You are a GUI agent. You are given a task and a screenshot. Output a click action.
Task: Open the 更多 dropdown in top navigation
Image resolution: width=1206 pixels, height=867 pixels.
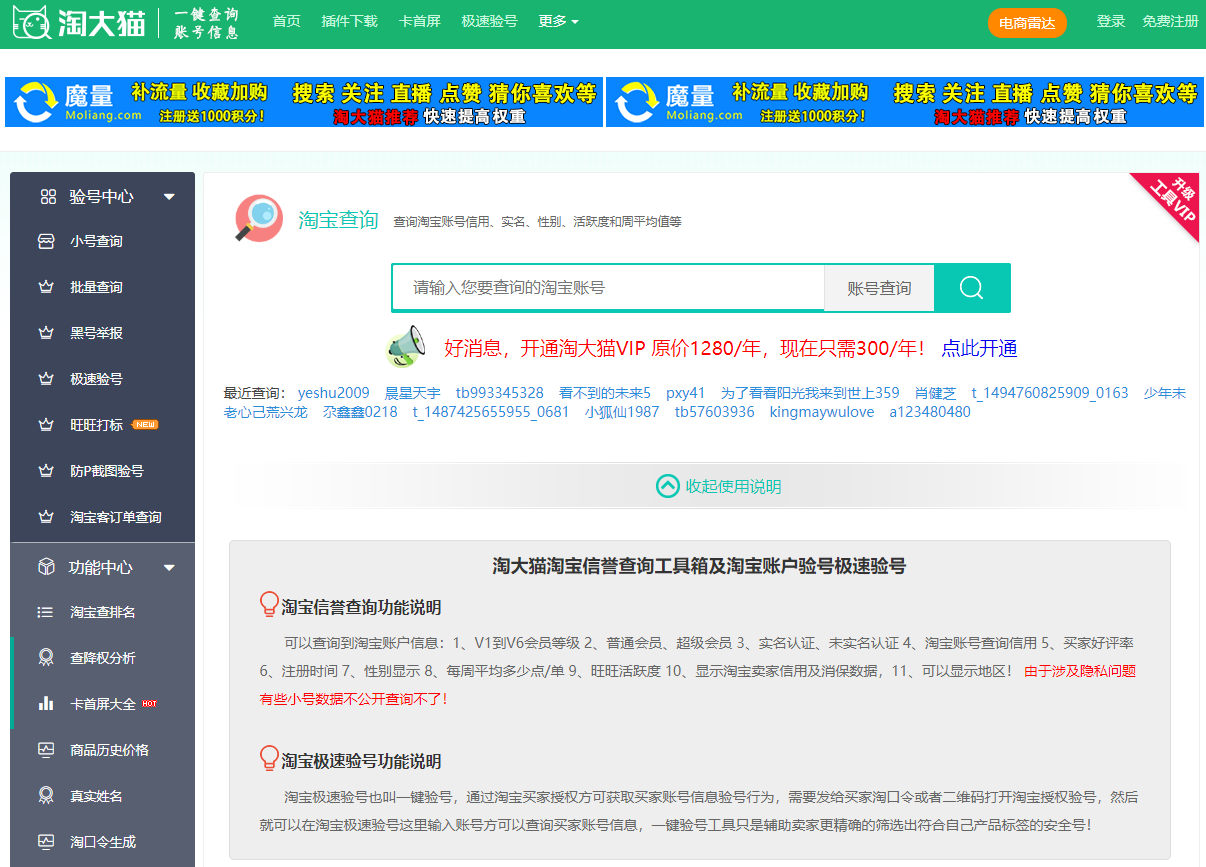(558, 21)
